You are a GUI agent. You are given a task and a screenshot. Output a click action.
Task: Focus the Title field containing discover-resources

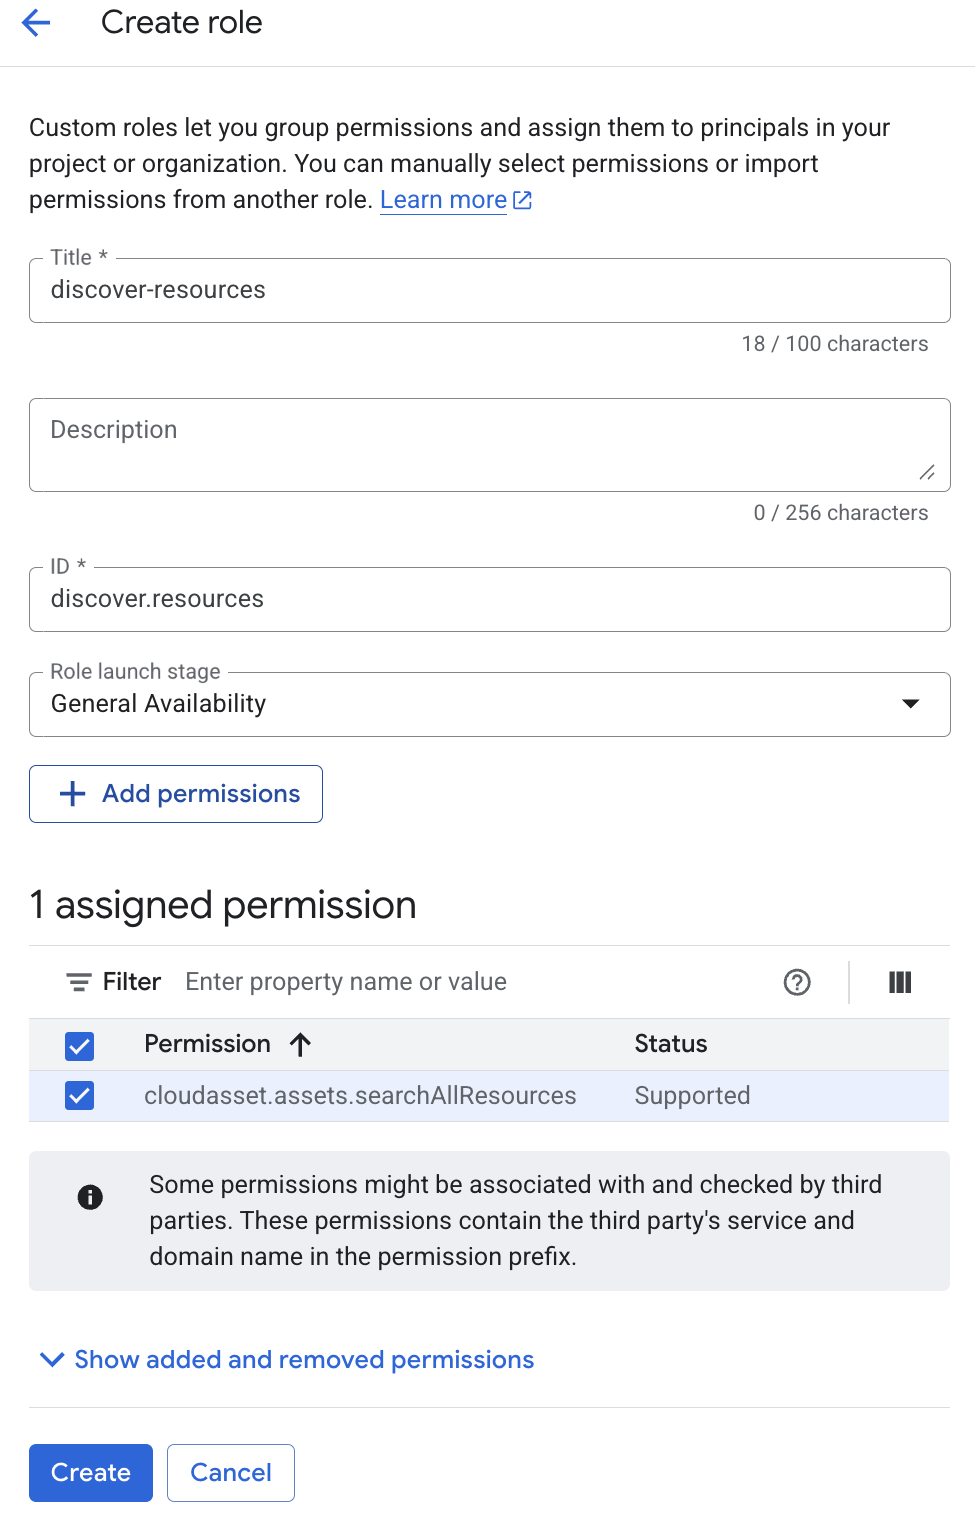(x=490, y=290)
